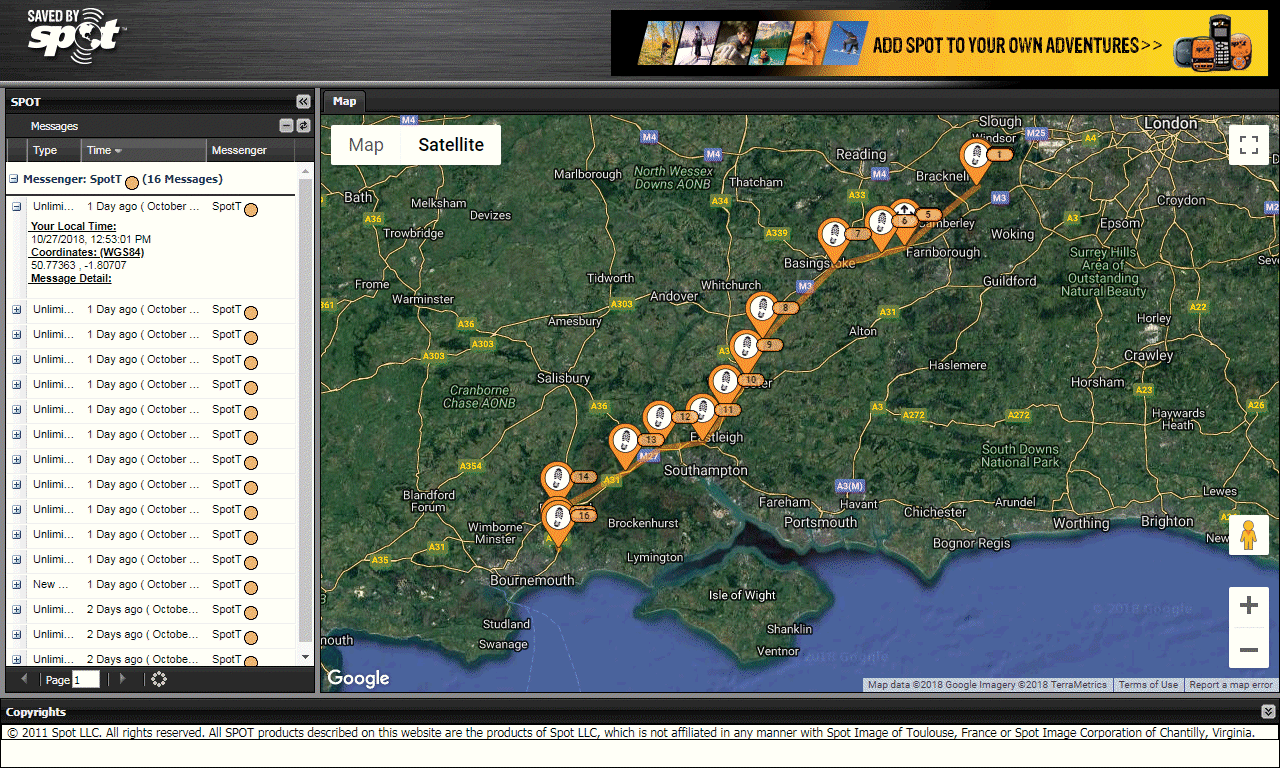The height and width of the screenshot is (768, 1280).
Task: Collapse the Messenger SpotT group
Action: point(14,180)
